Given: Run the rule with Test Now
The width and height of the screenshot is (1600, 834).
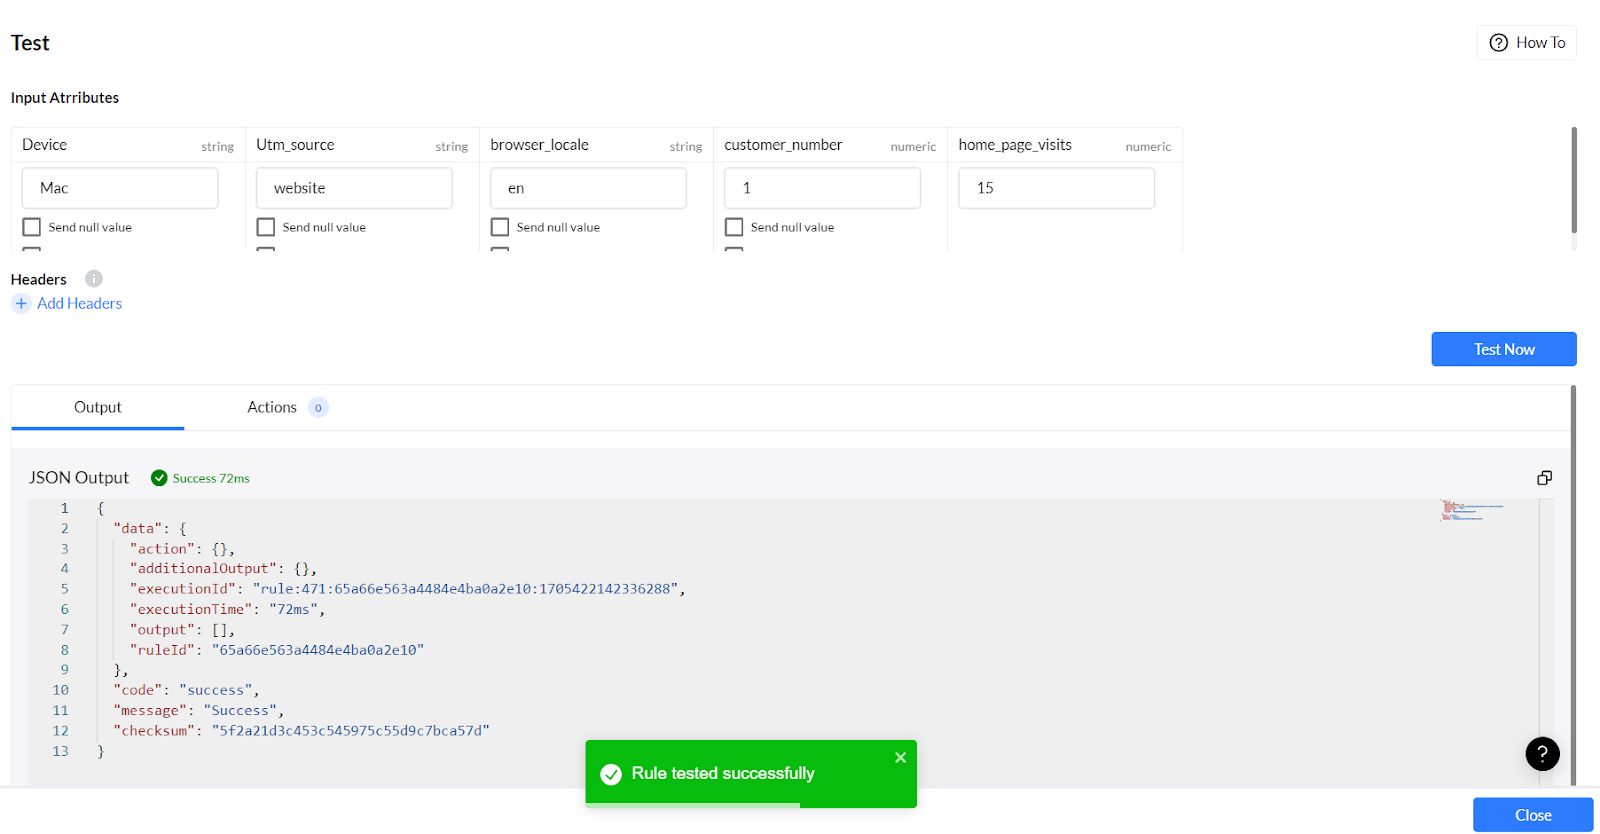Looking at the screenshot, I should coord(1504,349).
